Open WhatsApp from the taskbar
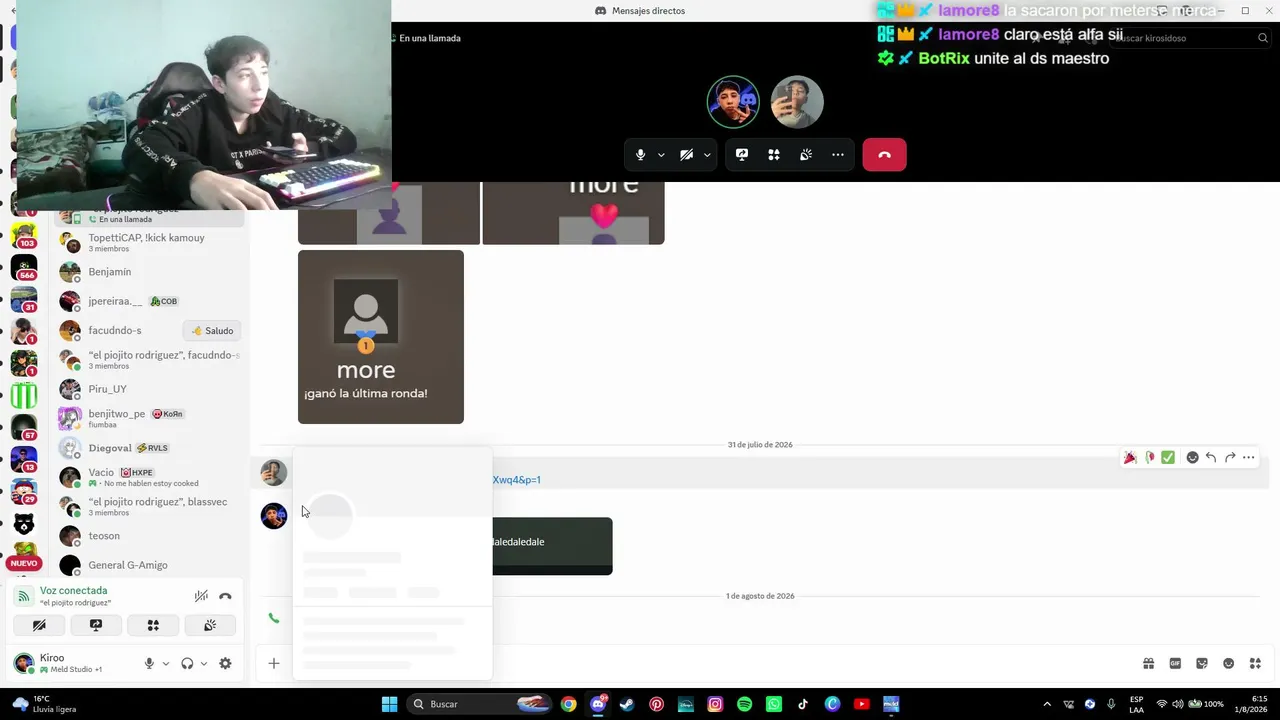 click(773, 704)
